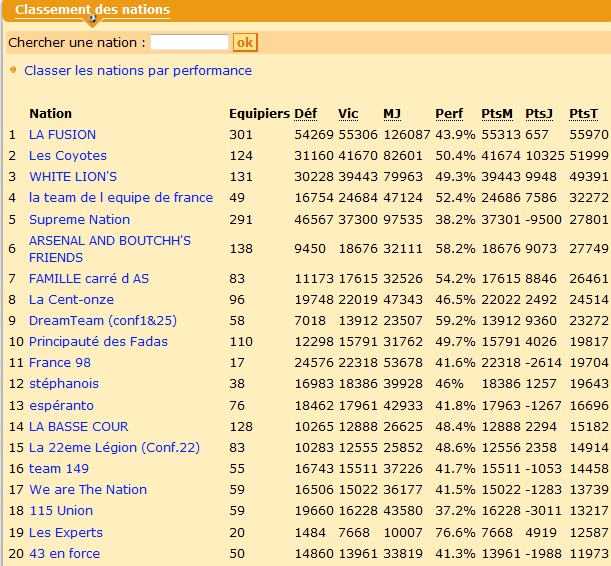
Task: Click Classer les nations par performance link
Action: point(138,71)
